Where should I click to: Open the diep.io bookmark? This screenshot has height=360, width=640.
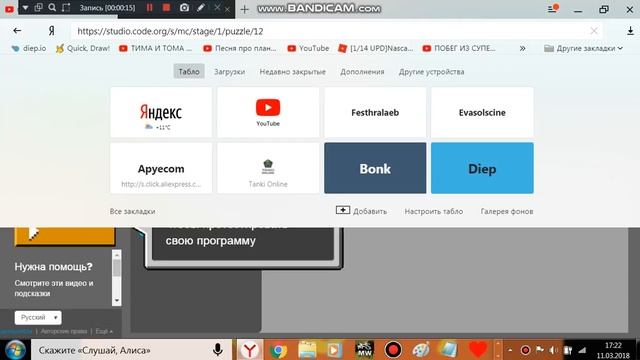[x=29, y=48]
